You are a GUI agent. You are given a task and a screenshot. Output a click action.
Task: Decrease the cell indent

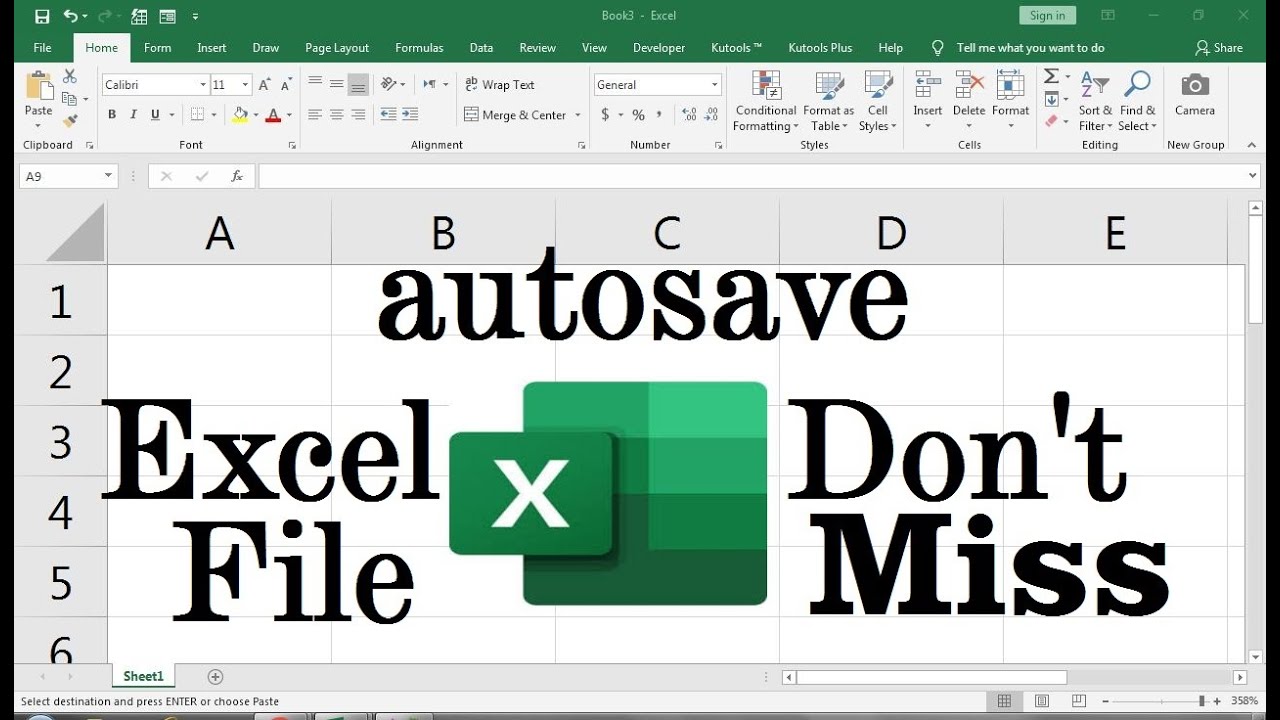click(x=388, y=115)
